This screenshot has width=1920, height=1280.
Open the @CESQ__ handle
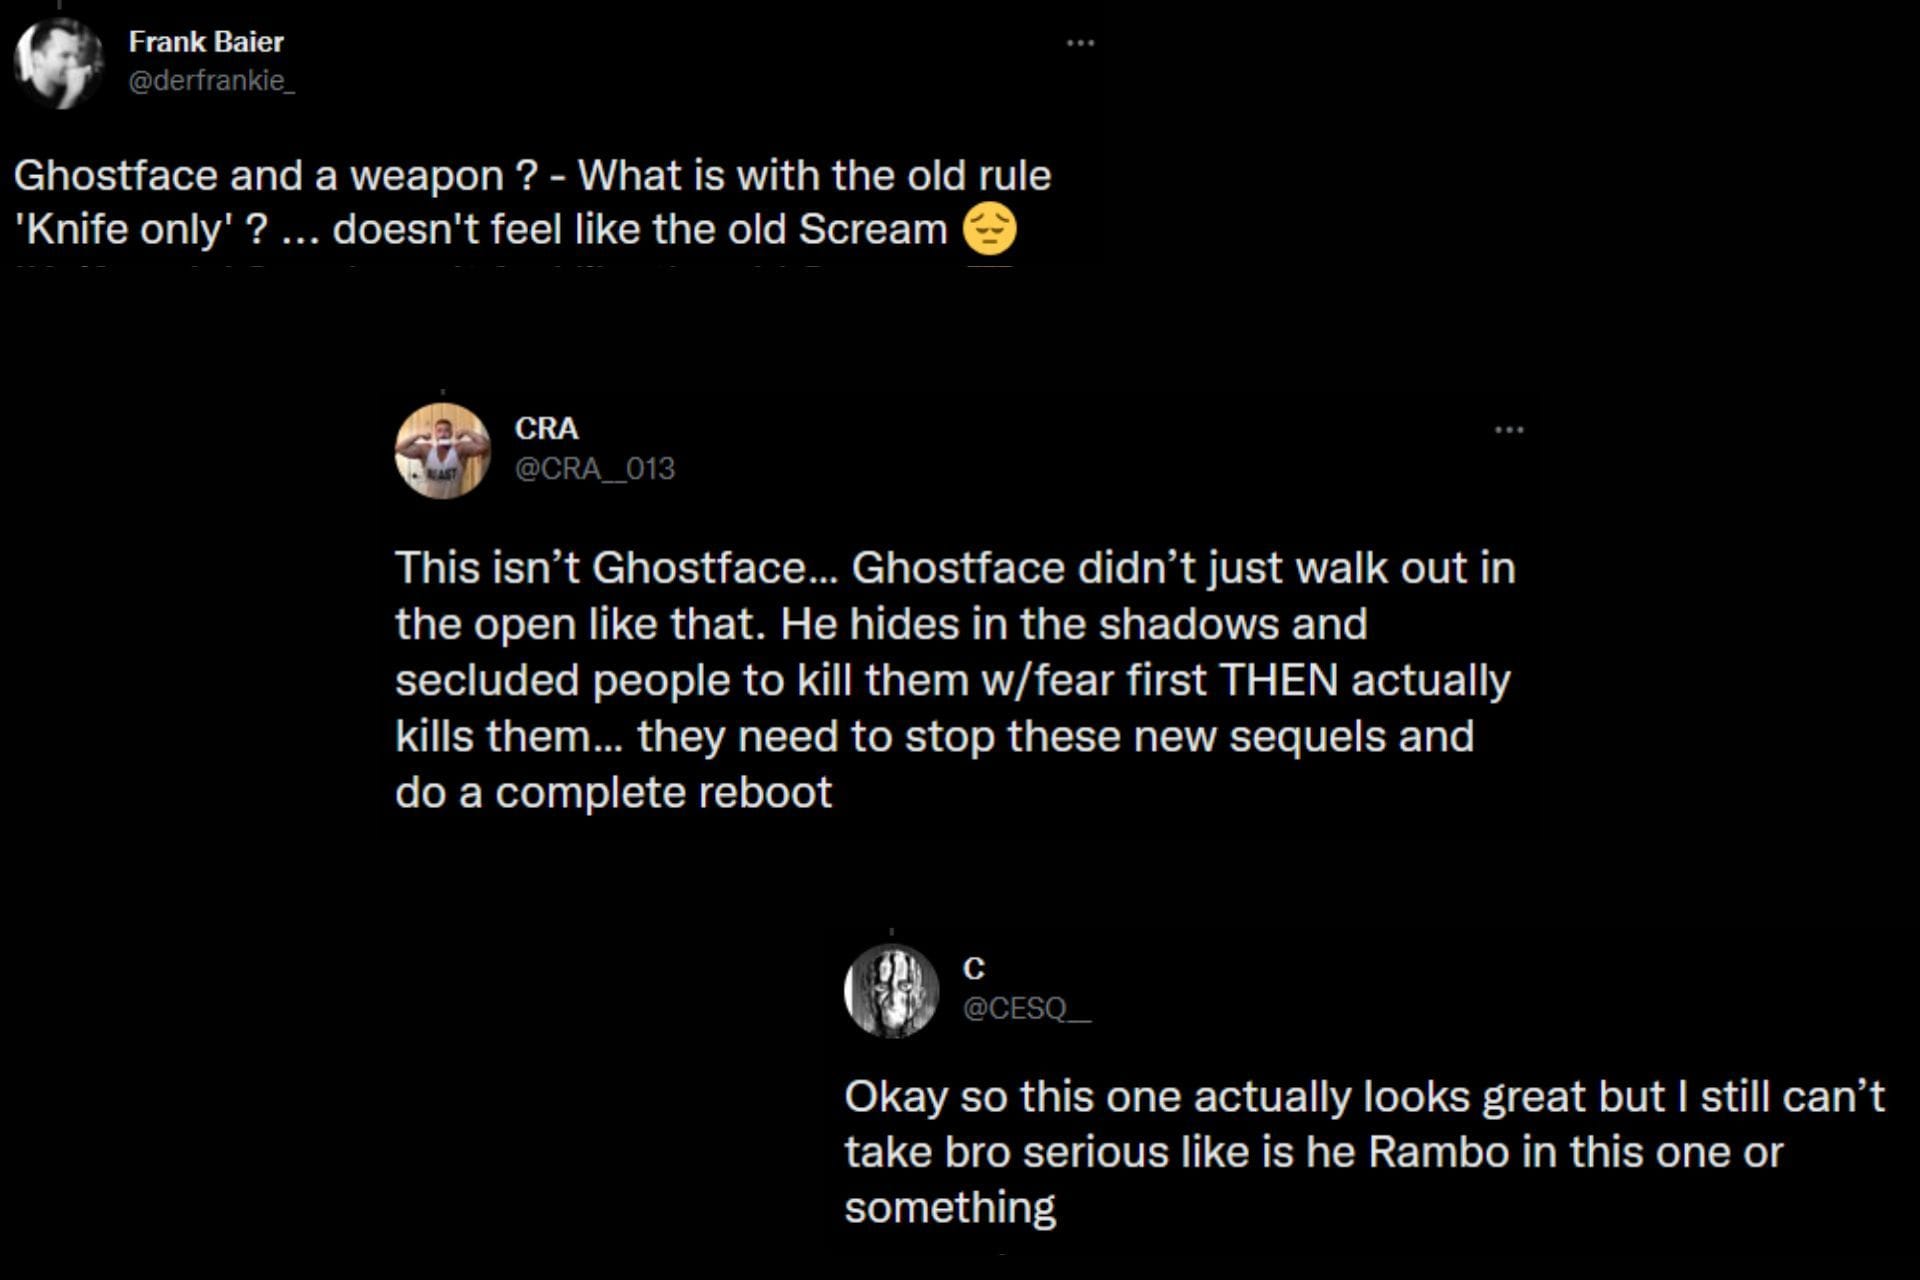point(1026,1008)
